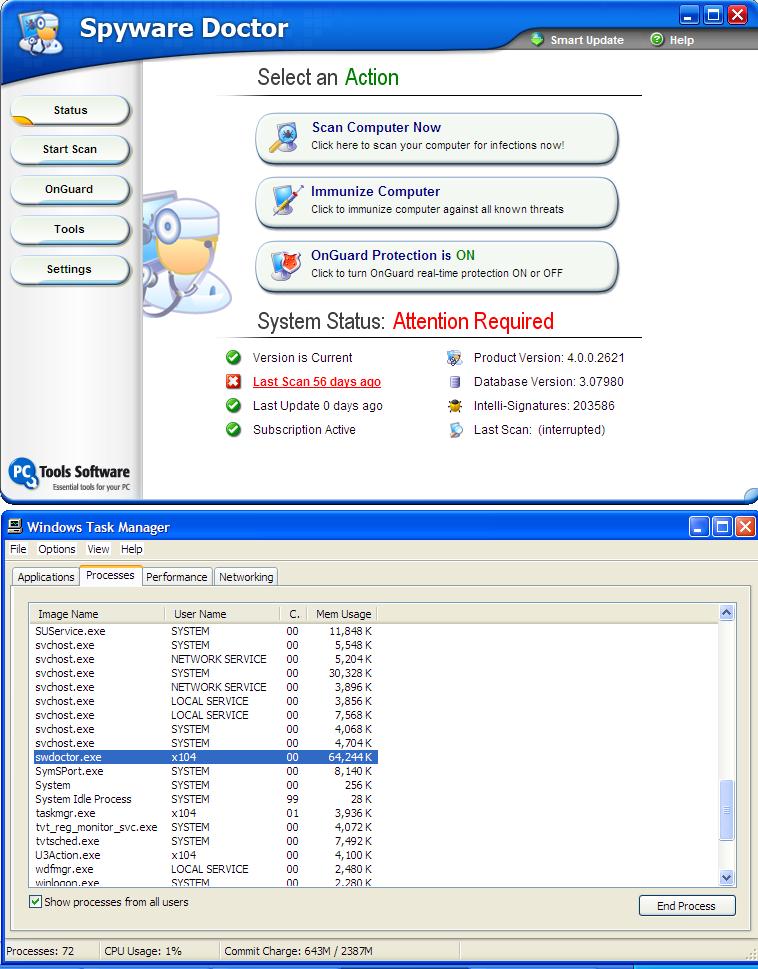
Task: Click the process list scroll-up arrow
Action: point(726,612)
